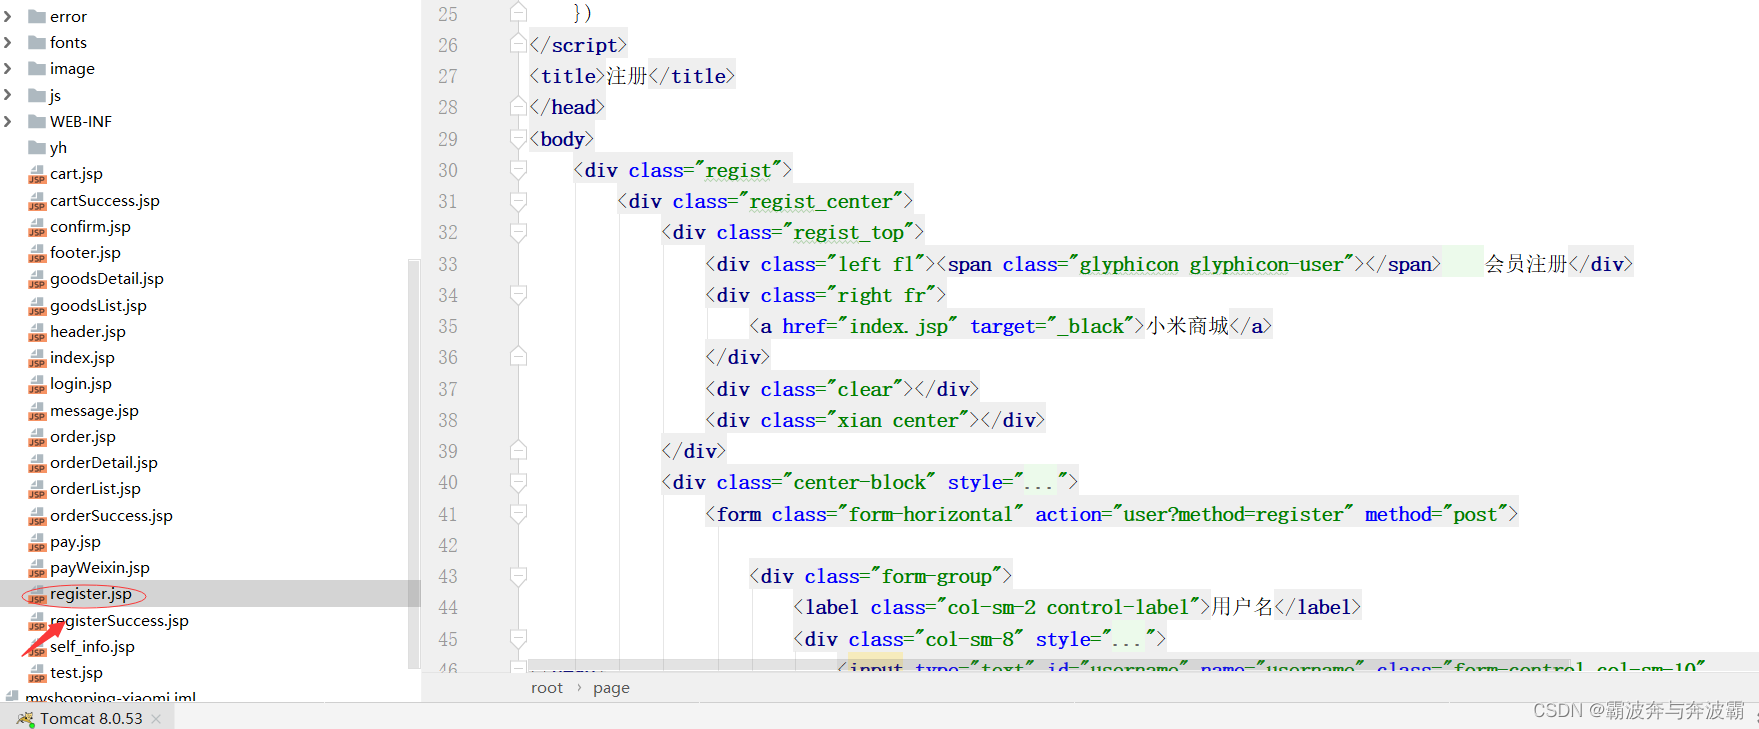Fold the regist_center div at line 31

(x=518, y=201)
